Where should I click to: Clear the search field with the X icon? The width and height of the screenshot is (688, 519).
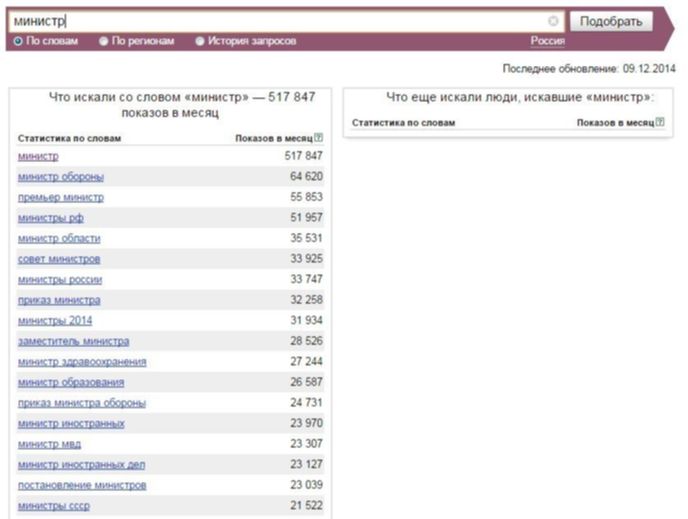tap(553, 21)
